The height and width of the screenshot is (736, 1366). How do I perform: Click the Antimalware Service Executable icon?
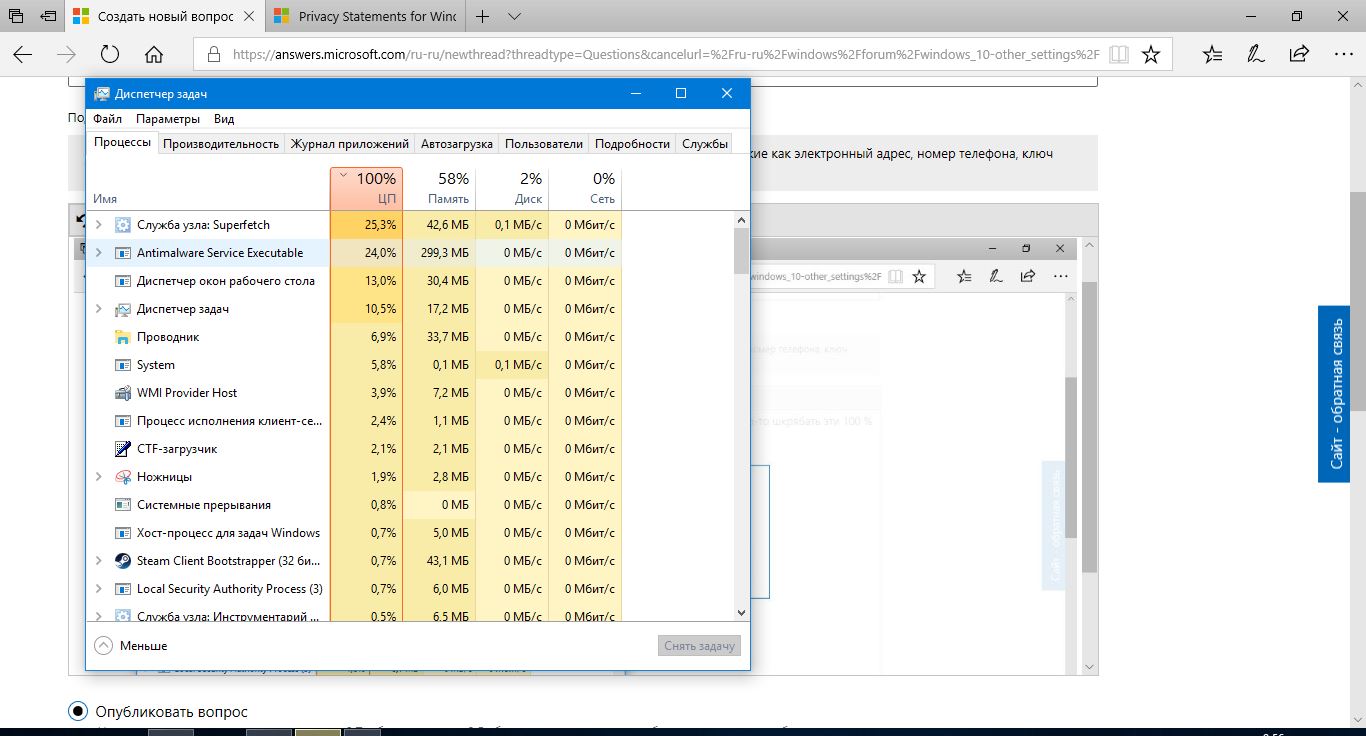point(123,253)
